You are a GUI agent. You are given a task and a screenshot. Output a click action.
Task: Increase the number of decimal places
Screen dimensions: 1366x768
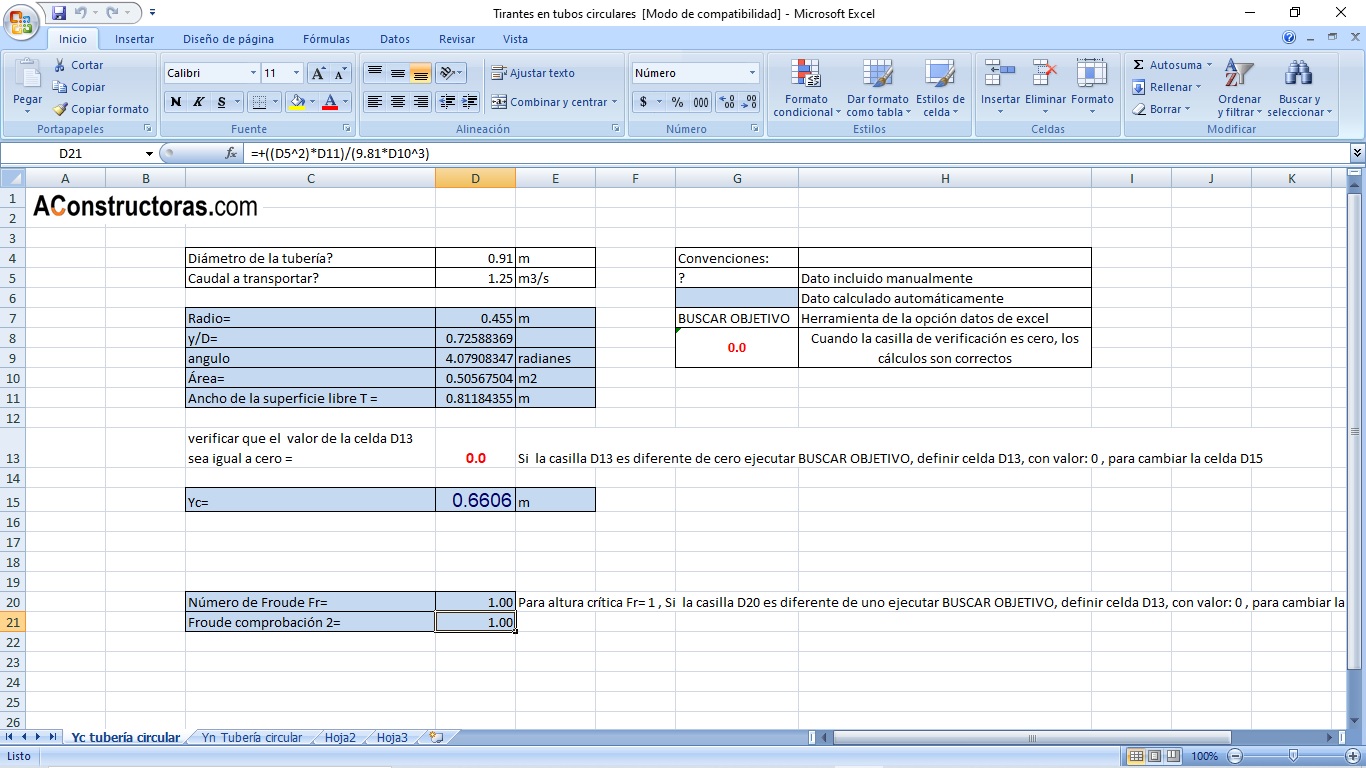click(727, 102)
